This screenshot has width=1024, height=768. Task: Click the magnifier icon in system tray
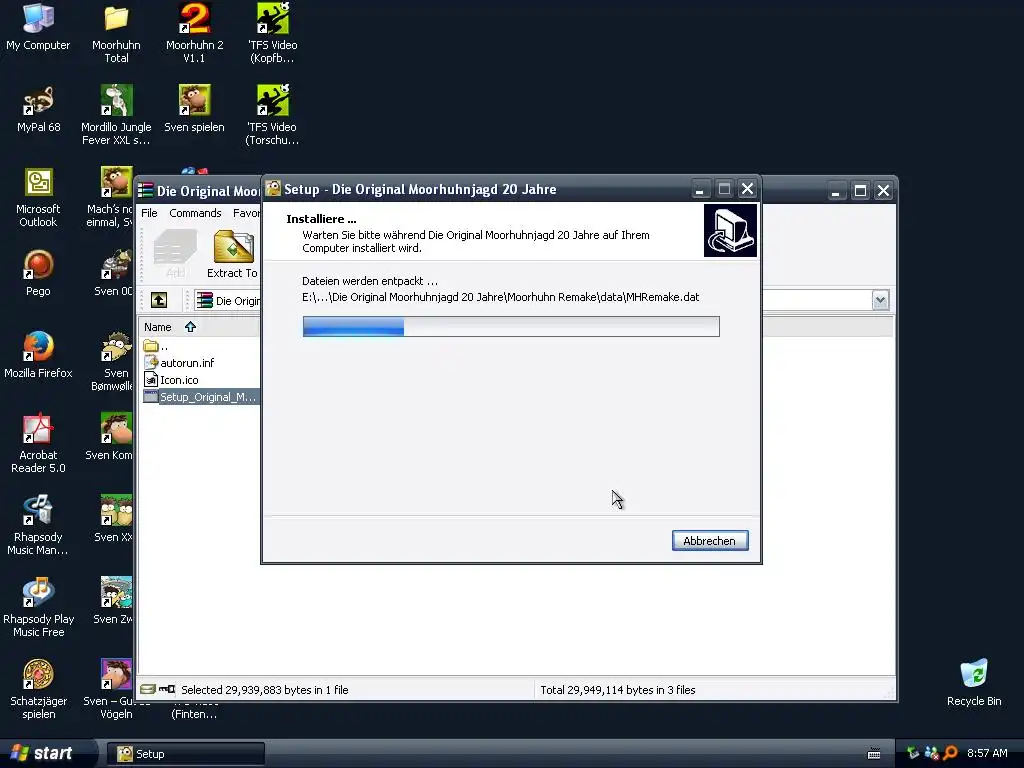(950, 753)
